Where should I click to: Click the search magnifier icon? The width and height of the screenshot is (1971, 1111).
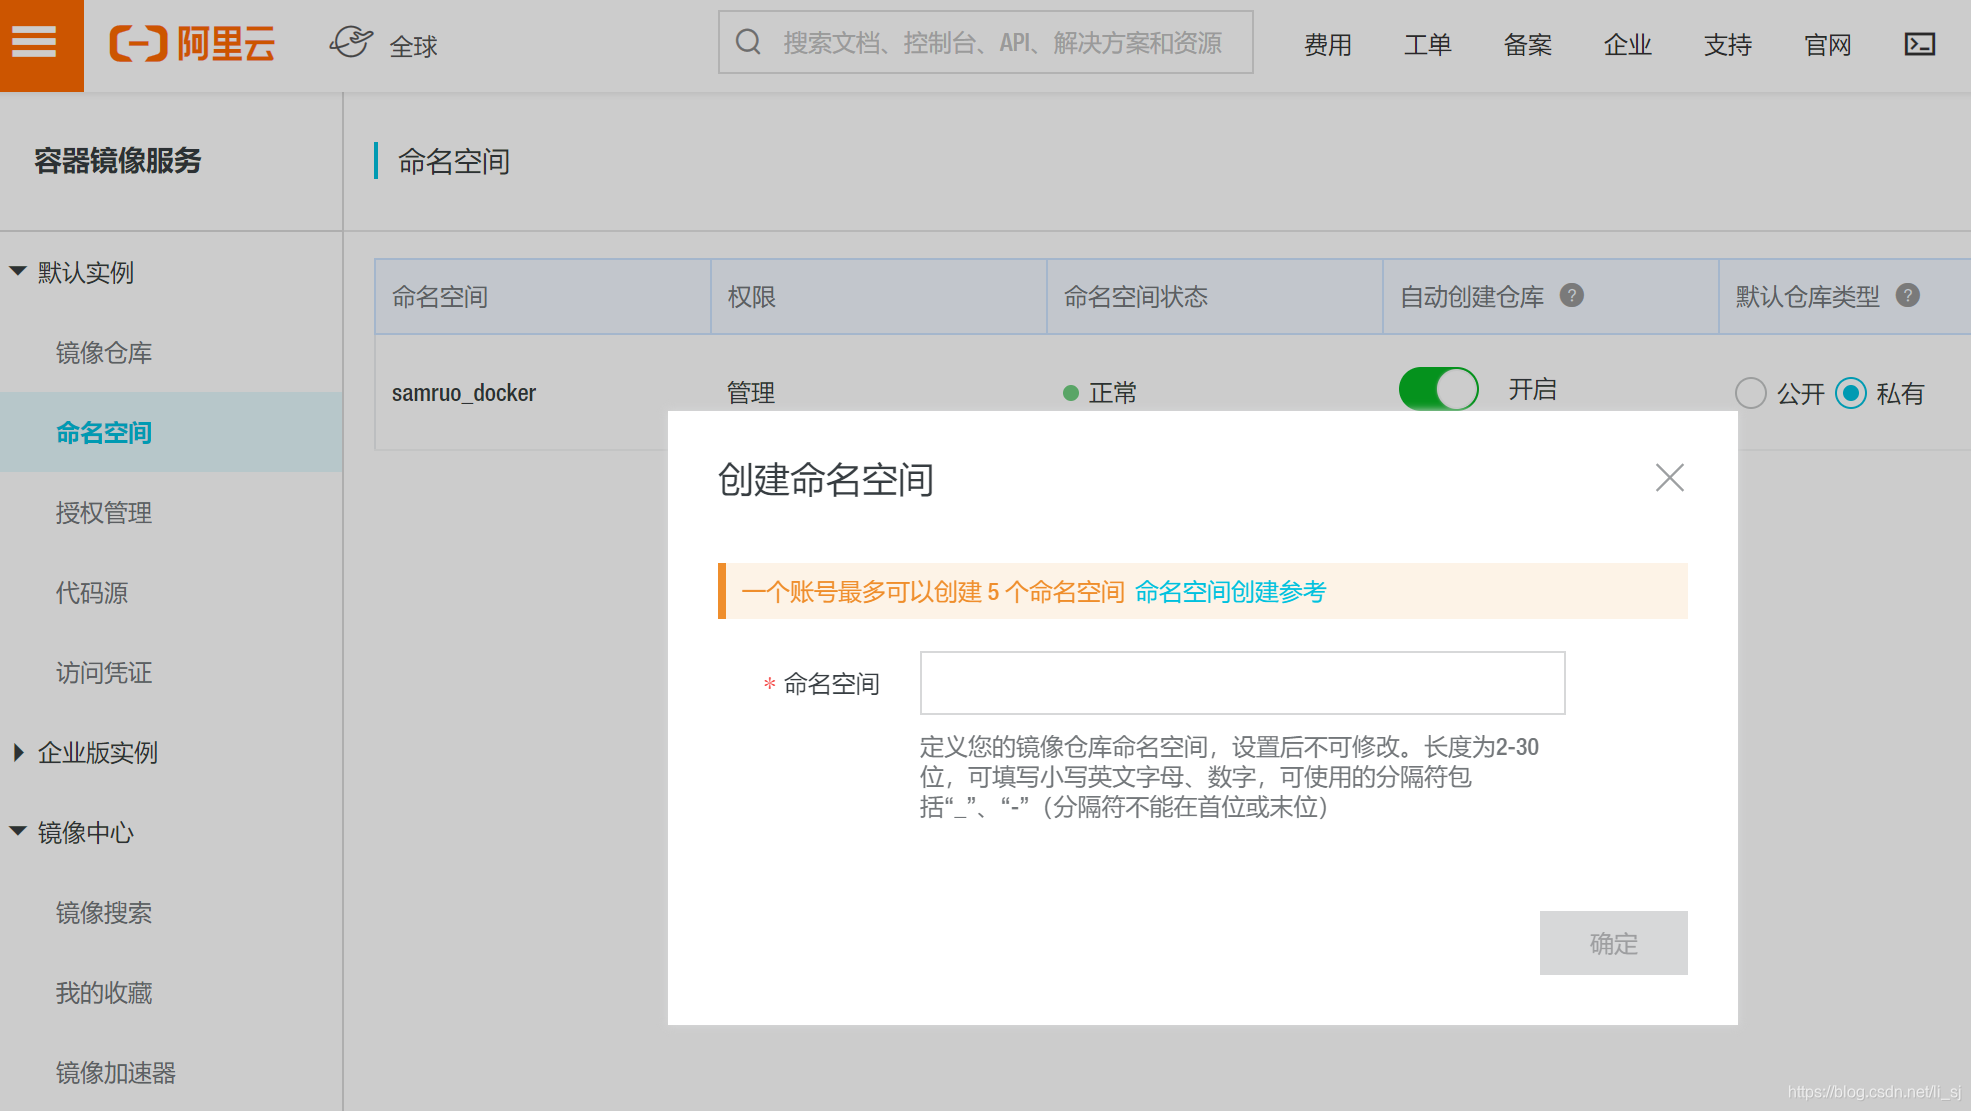pyautogui.click(x=748, y=42)
